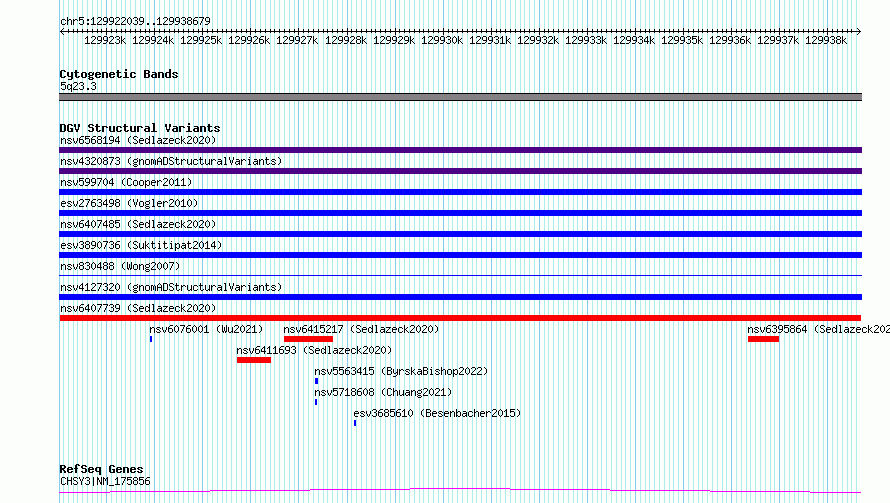The height and width of the screenshot is (503, 890).
Task: Select the blue bar under nsv6407485
Action: point(460,234)
